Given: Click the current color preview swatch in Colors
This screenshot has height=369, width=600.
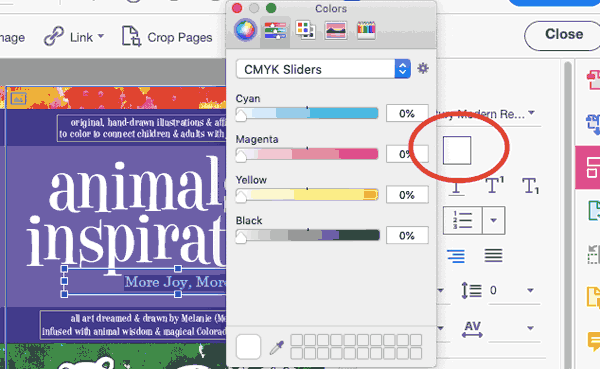Looking at the screenshot, I should 248,346.
